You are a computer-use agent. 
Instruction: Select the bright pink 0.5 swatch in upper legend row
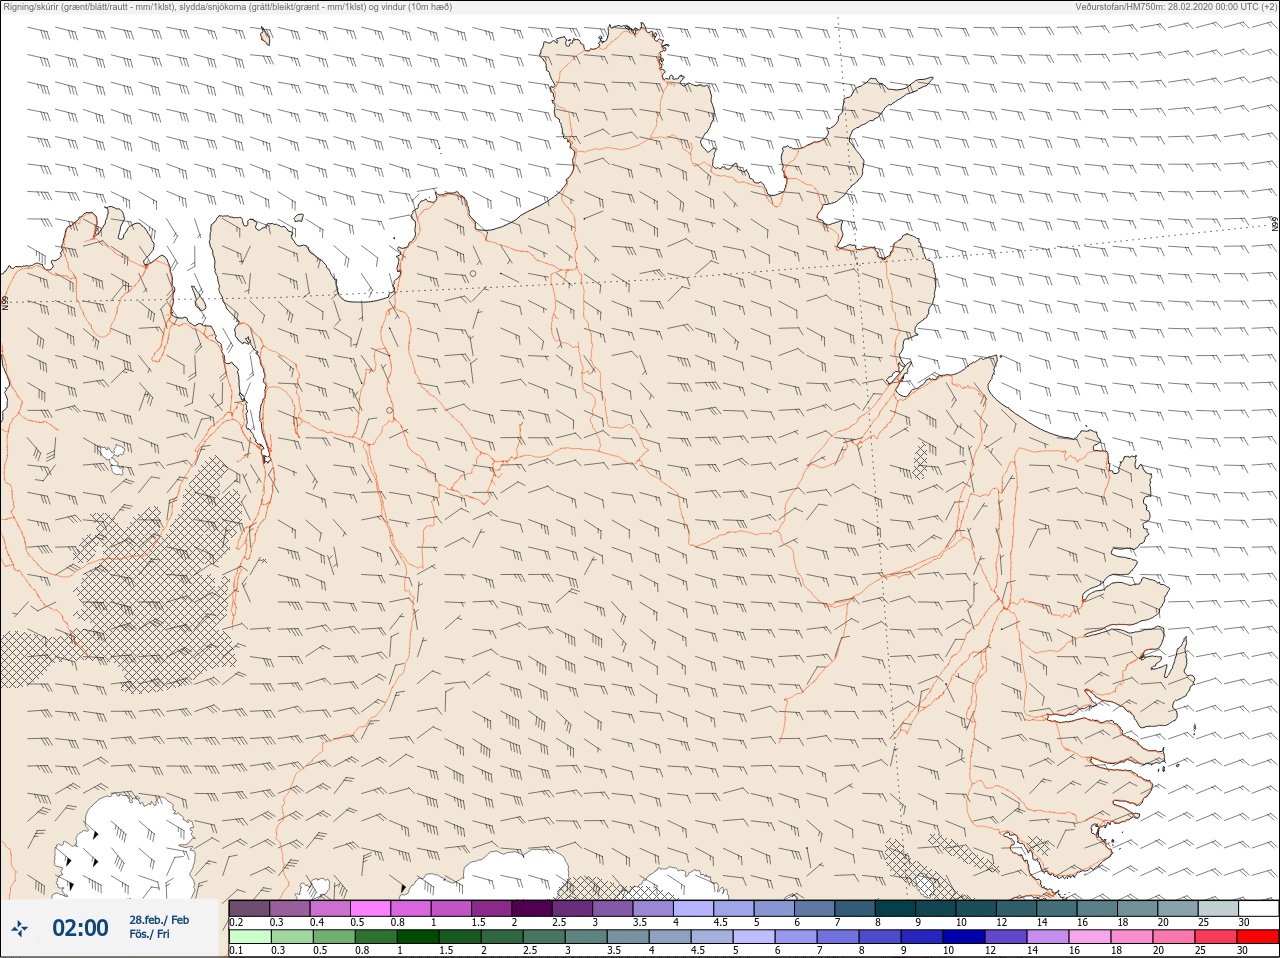pos(370,908)
